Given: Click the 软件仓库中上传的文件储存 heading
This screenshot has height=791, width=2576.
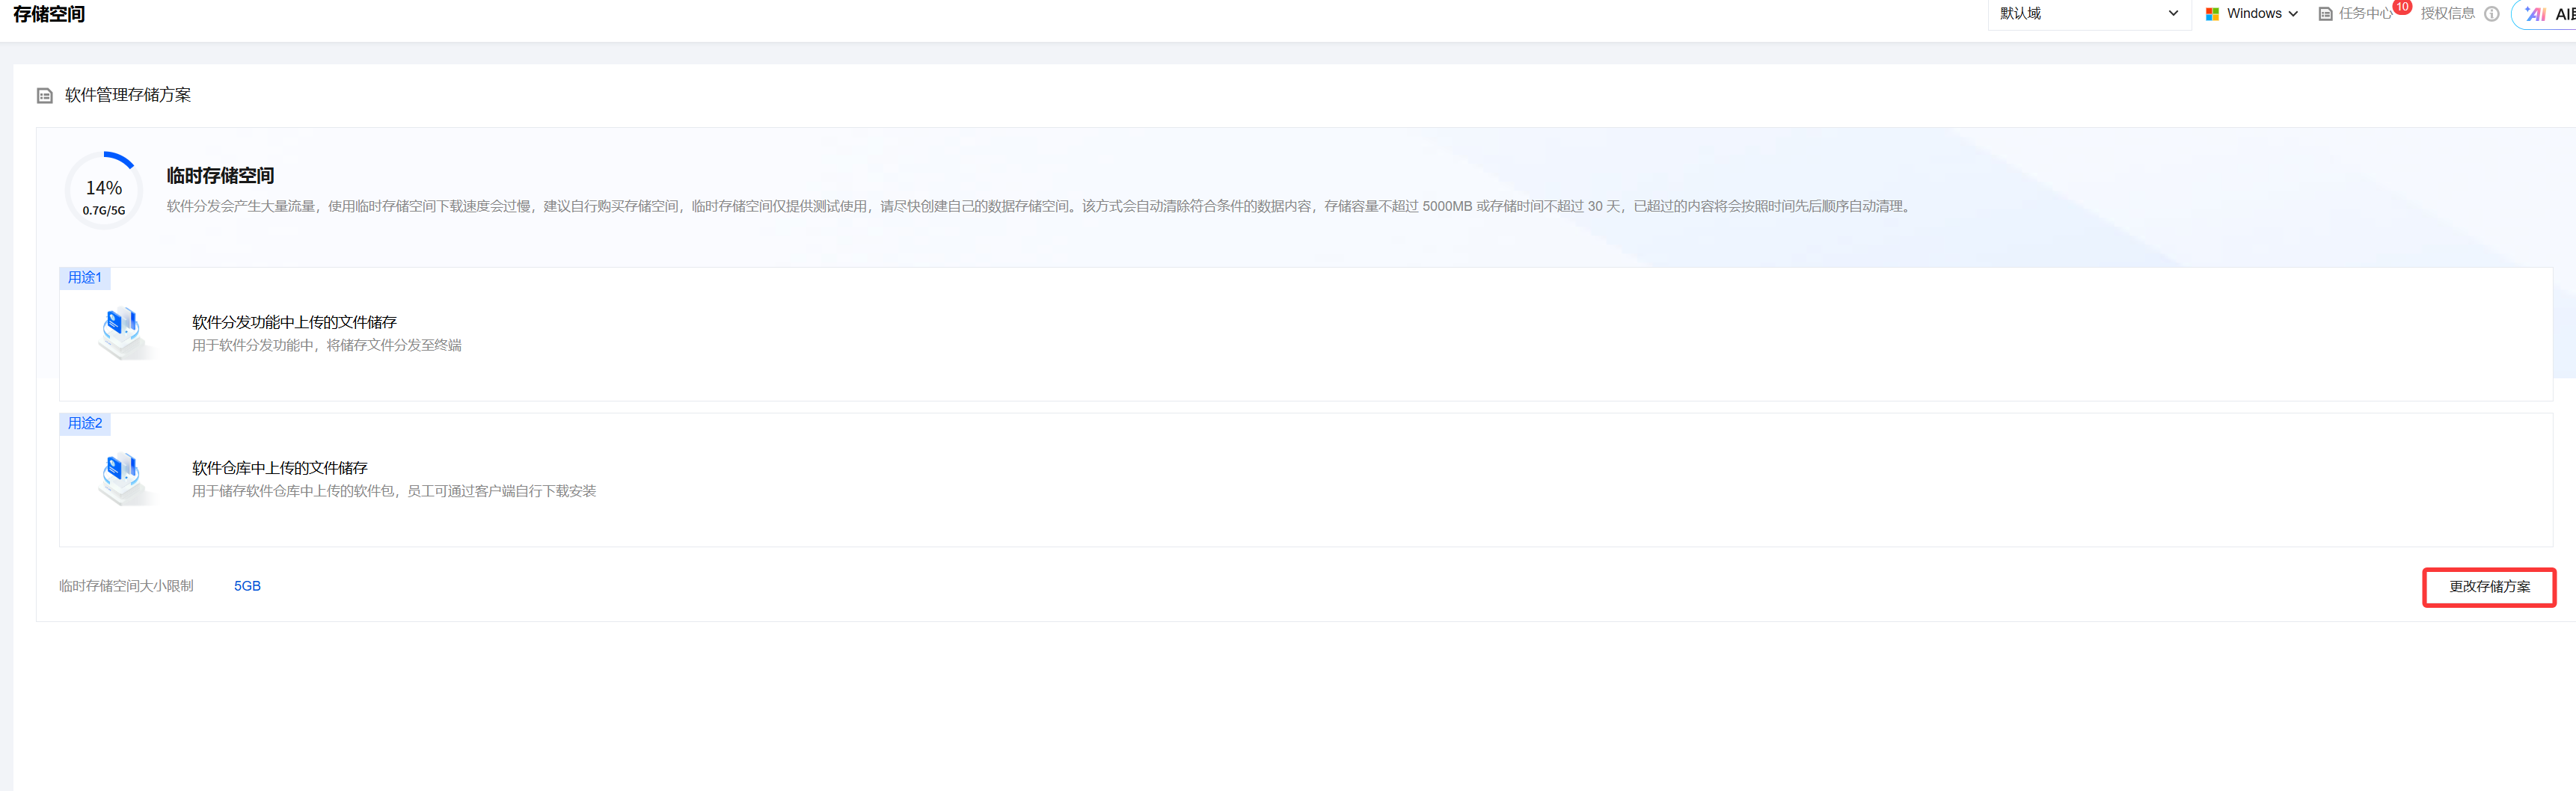Looking at the screenshot, I should [279, 468].
